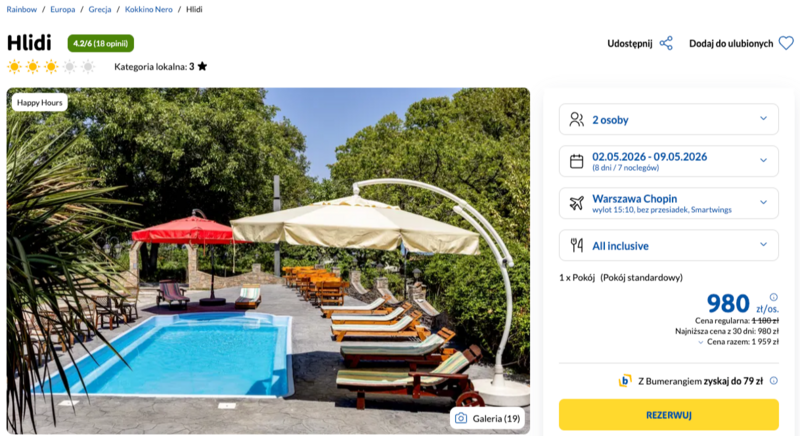This screenshot has width=800, height=436.
Task: Click the calendar icon in date selector
Action: 576,161
